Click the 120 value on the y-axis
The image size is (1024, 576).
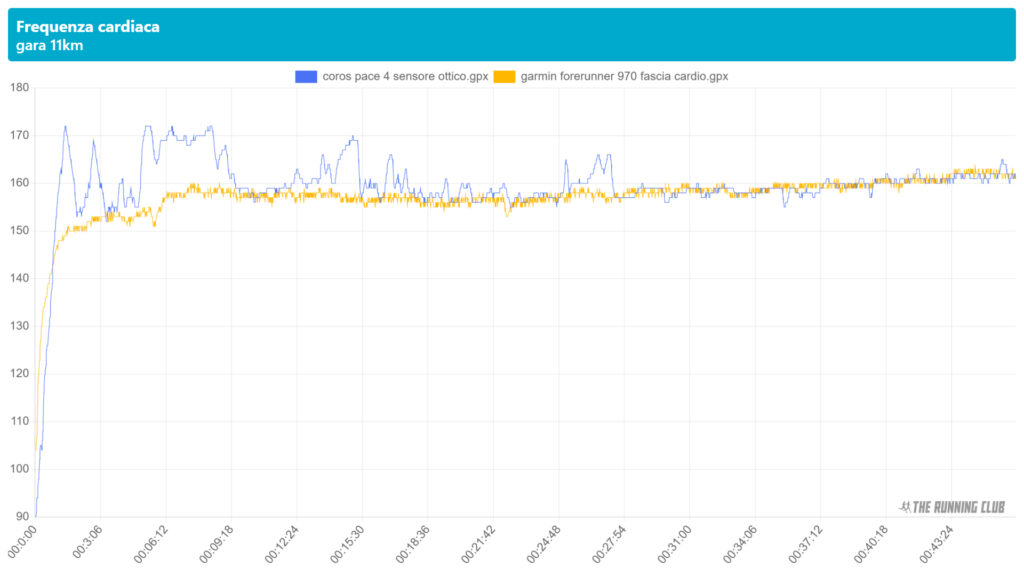point(18,374)
